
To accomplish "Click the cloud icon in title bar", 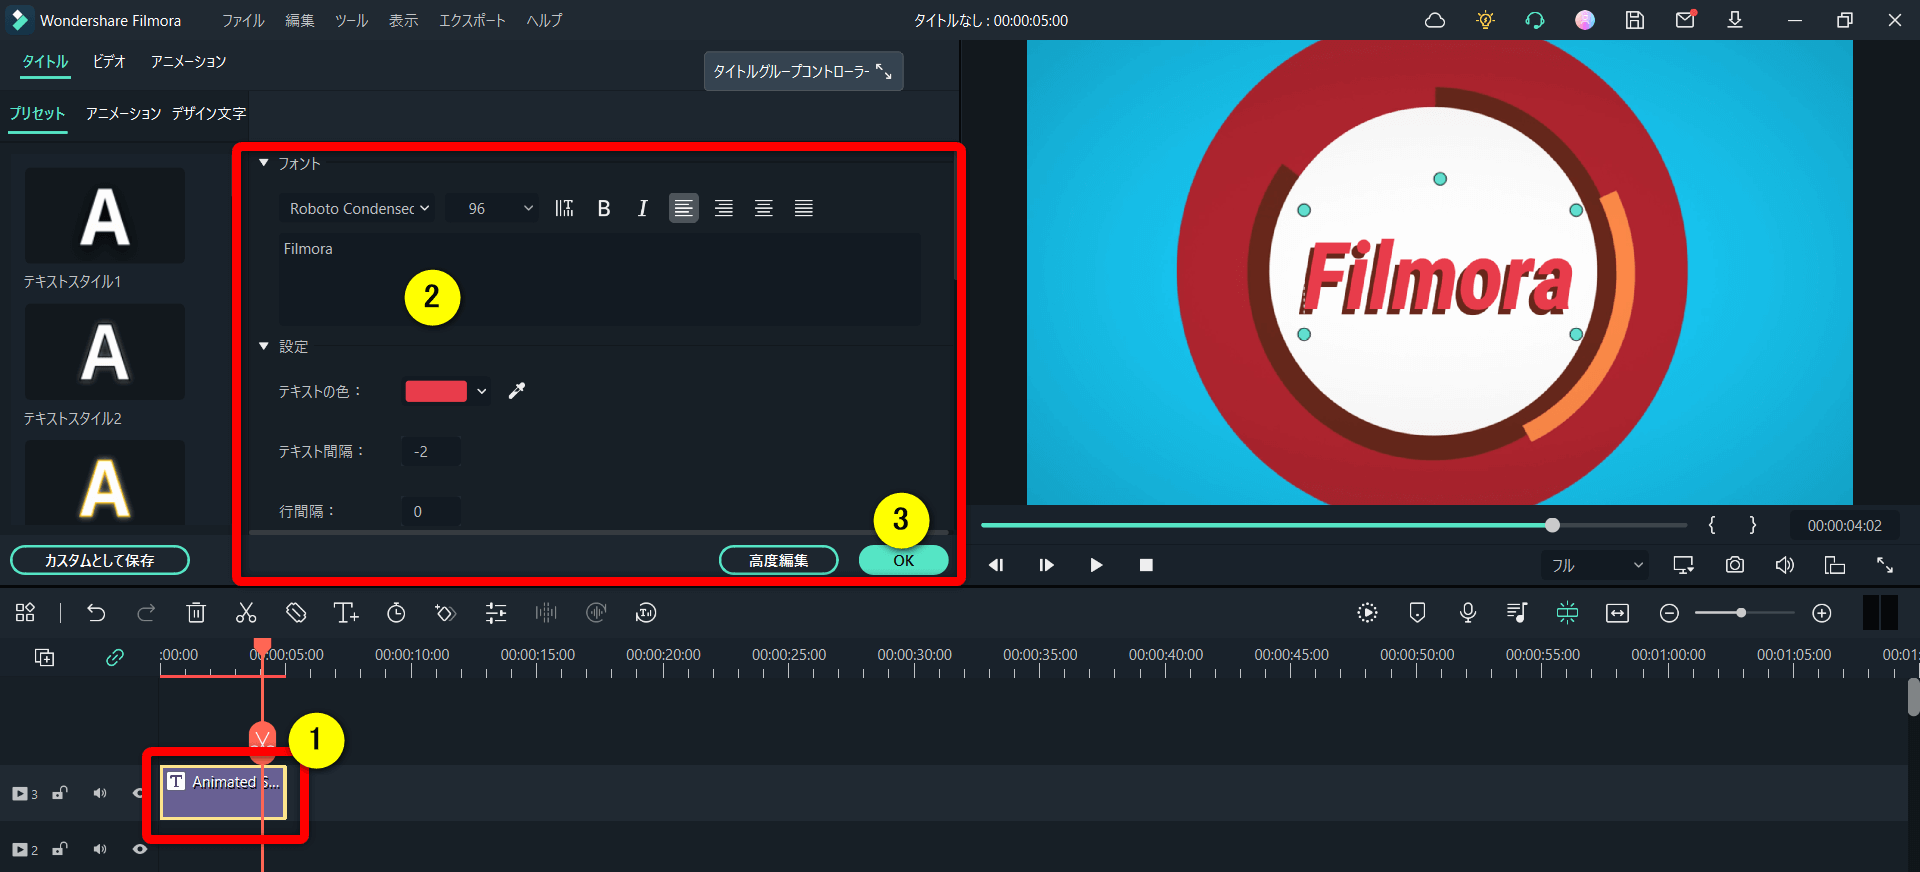I will point(1435,20).
